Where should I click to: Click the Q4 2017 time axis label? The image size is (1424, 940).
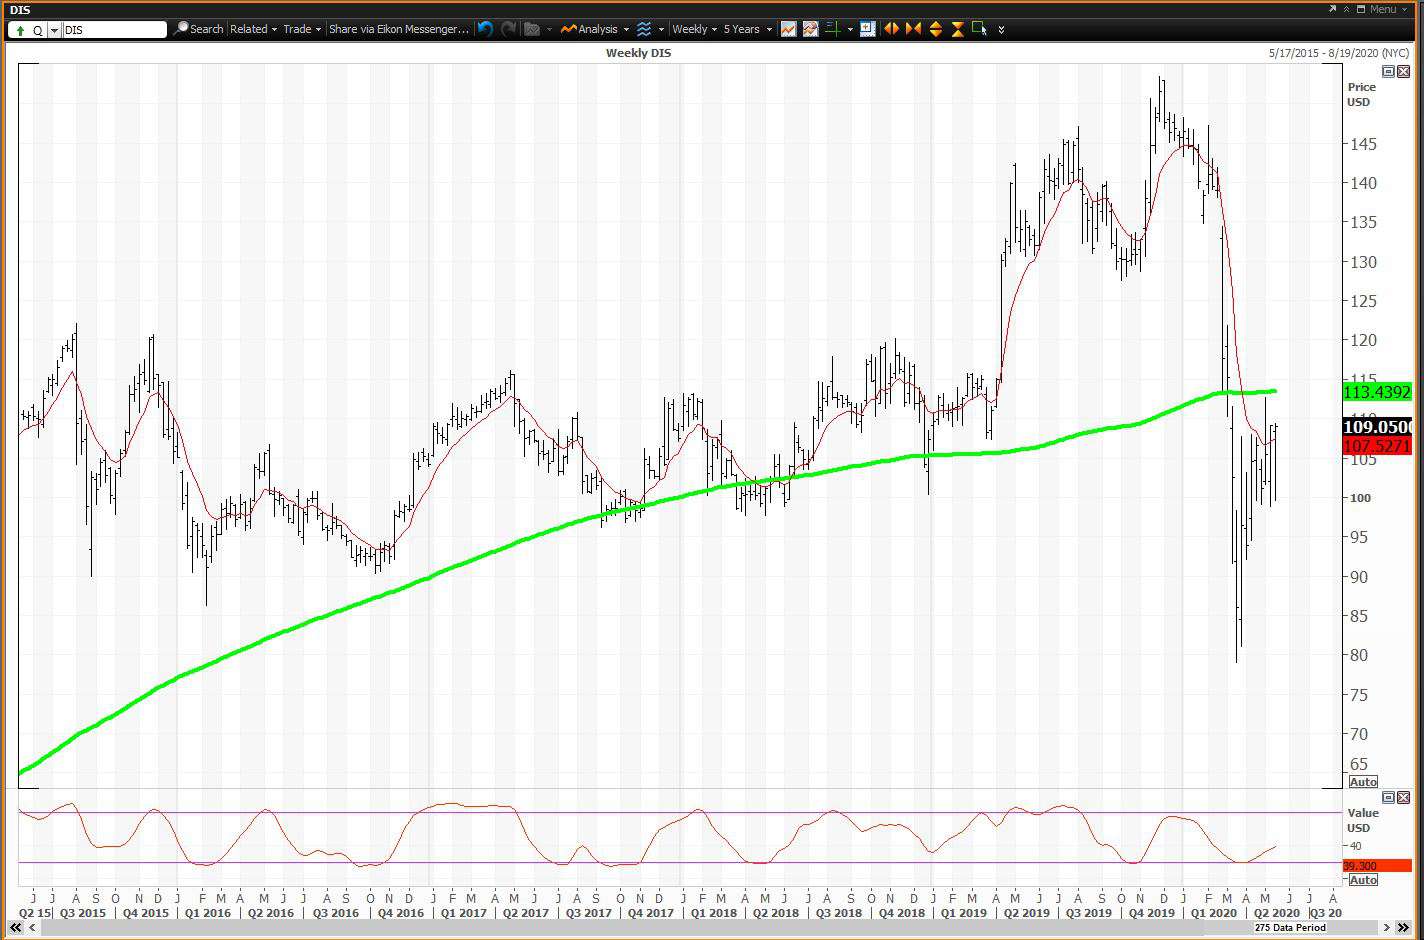650,912
